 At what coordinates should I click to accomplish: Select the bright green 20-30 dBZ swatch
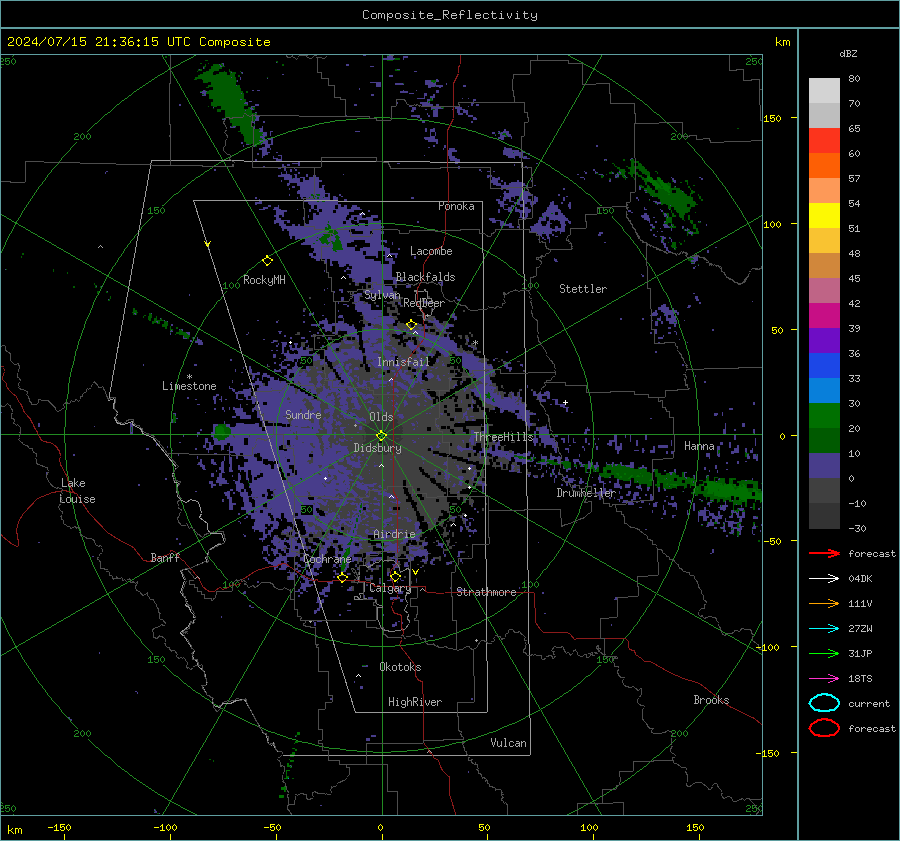click(x=824, y=415)
